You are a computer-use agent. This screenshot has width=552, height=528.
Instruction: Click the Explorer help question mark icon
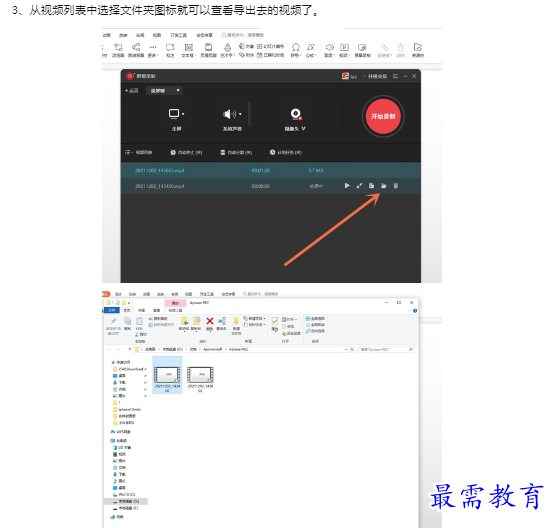click(x=415, y=310)
